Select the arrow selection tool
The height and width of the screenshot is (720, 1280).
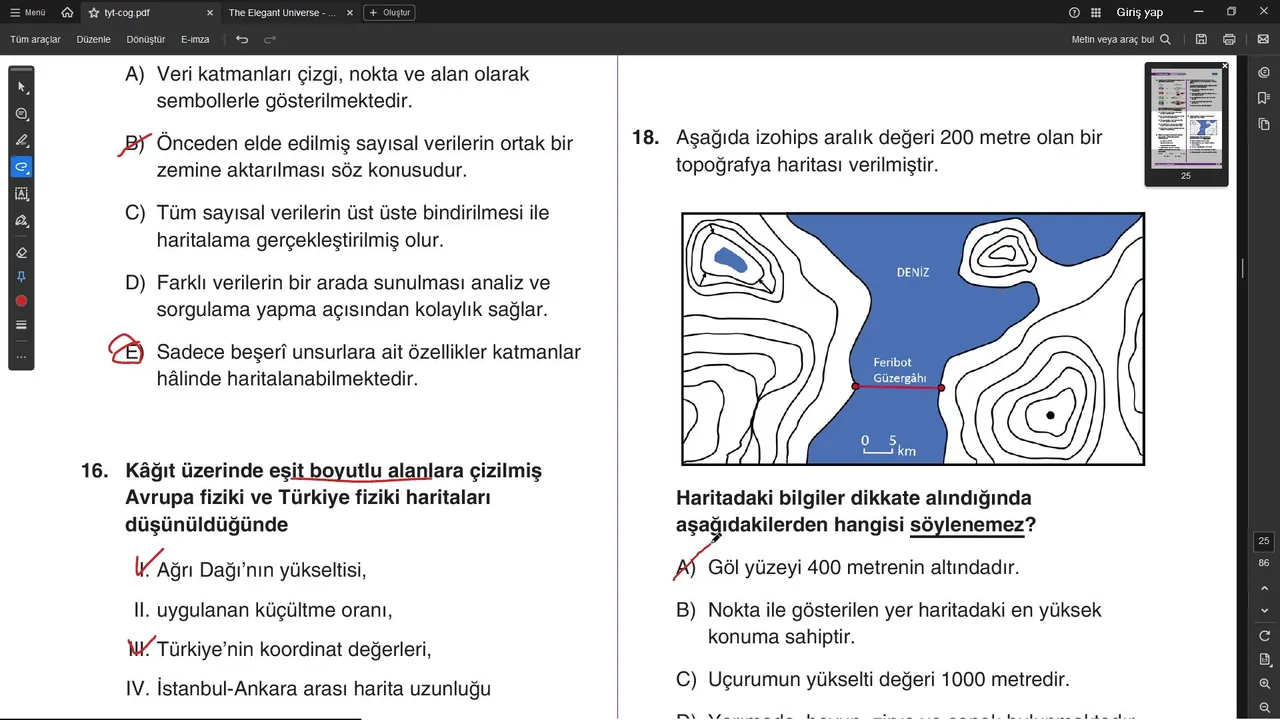(22, 87)
